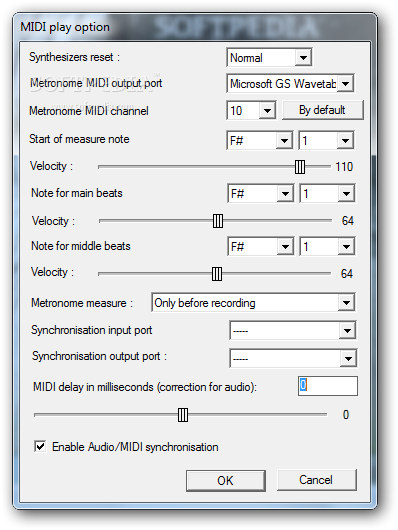Click the Synthesizers reset label

(x=74, y=57)
